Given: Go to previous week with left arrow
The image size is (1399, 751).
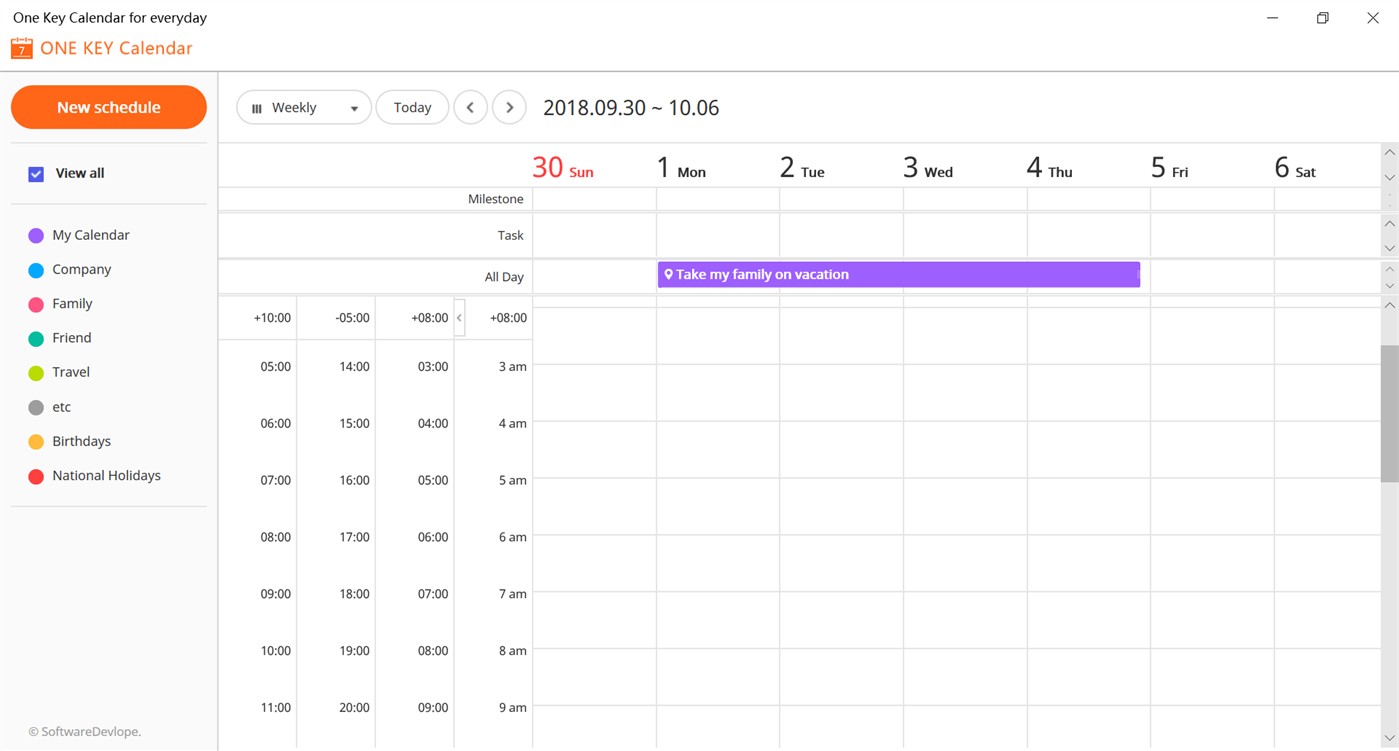Looking at the screenshot, I should tap(470, 107).
